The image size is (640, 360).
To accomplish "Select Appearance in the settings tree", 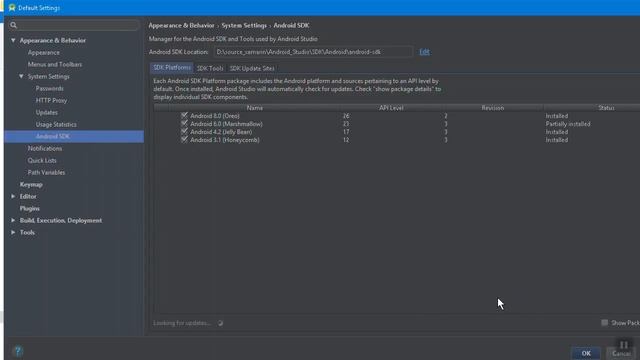I will click(44, 53).
